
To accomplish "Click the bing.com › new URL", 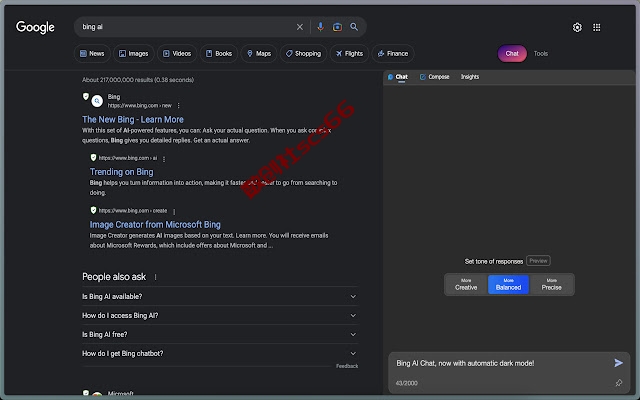I will click(x=140, y=106).
